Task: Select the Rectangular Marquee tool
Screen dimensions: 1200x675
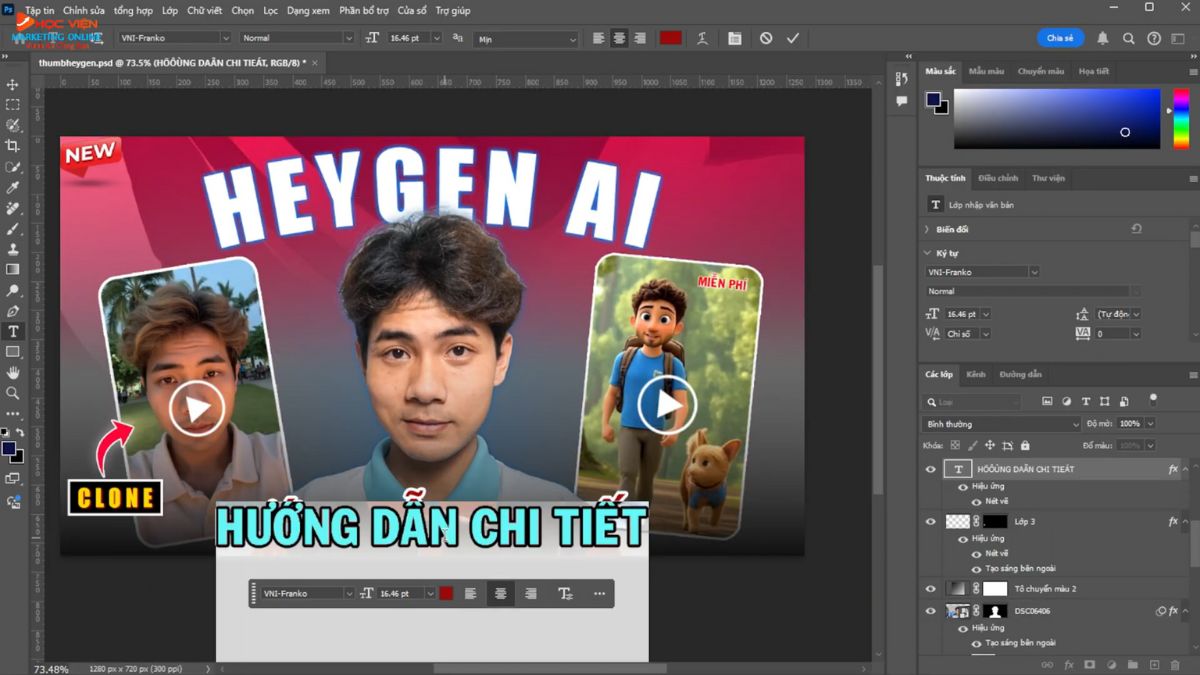Action: [x=13, y=105]
